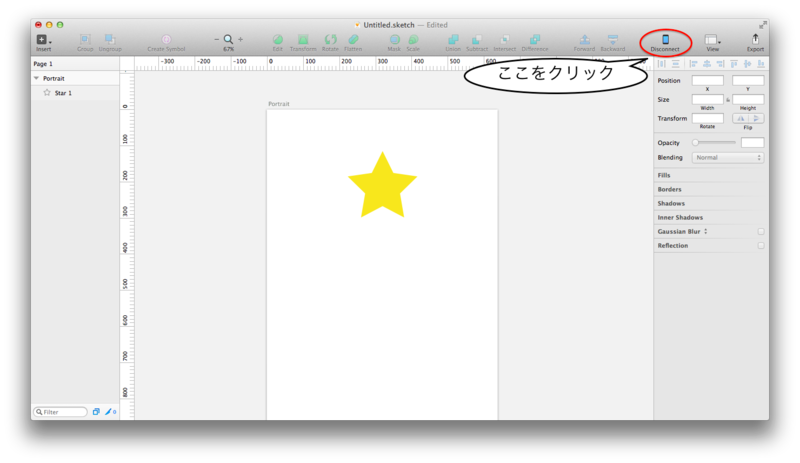Click the Portrait artboard title on canvas
This screenshot has width=800, height=463.
coord(279,104)
